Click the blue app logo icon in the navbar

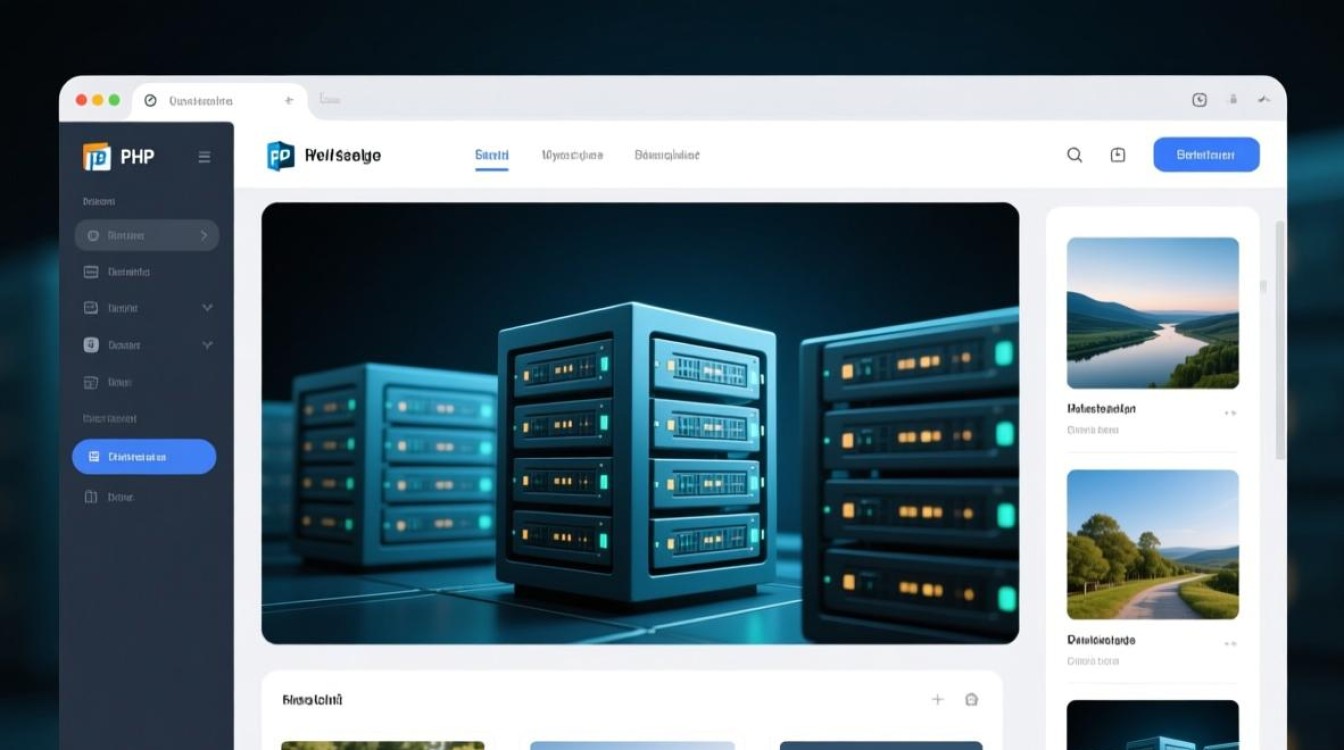(x=281, y=155)
